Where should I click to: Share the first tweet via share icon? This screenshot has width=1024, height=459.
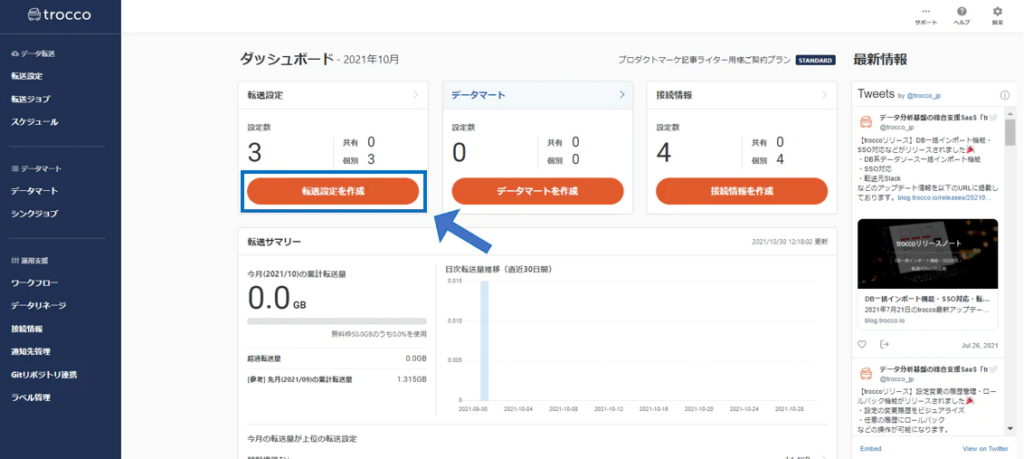pos(884,344)
